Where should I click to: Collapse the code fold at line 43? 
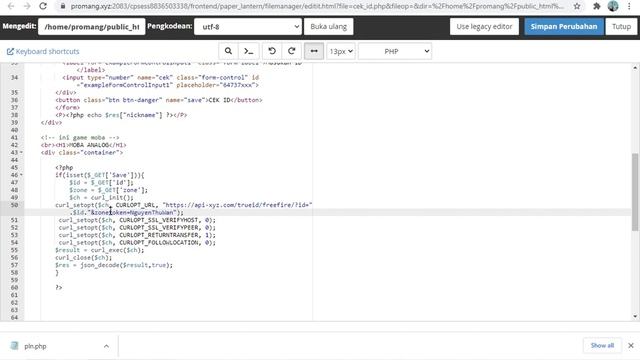point(21,152)
